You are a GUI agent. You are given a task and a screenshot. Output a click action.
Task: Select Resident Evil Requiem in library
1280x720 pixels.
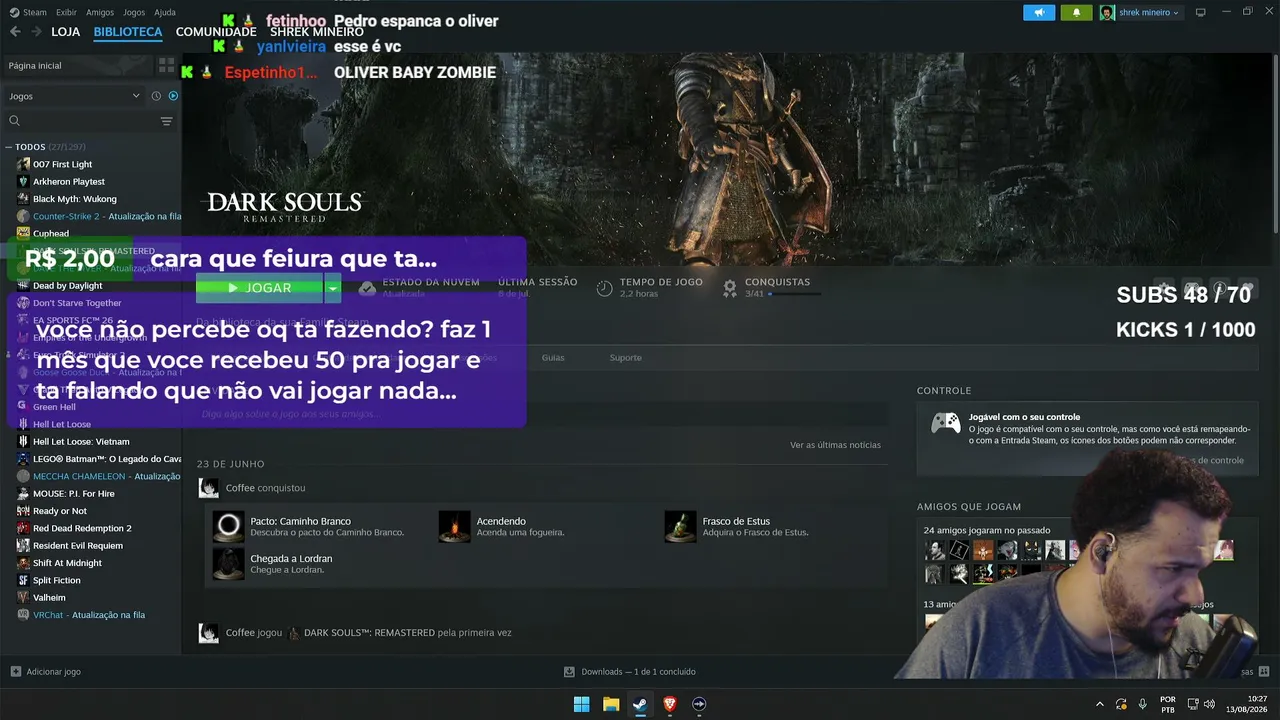[x=78, y=546]
